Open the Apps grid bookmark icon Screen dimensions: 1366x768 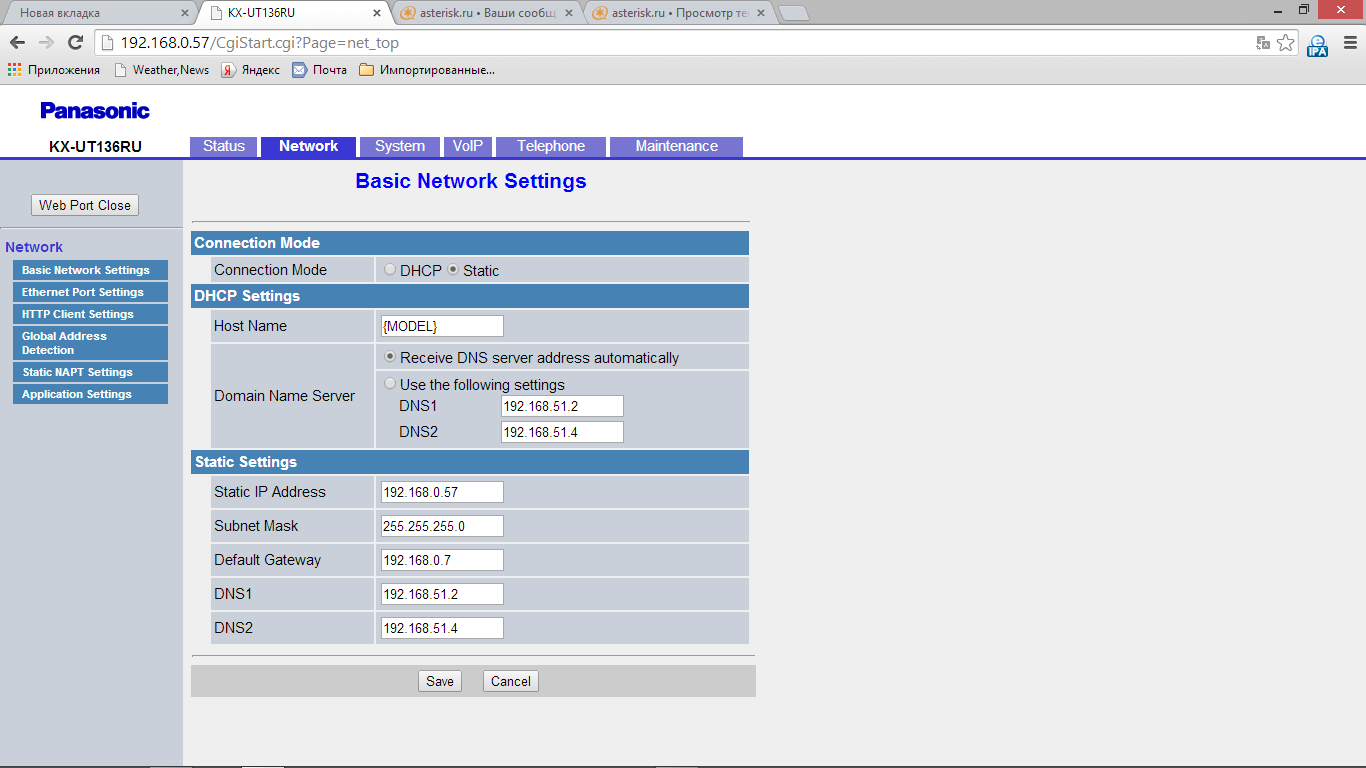click(14, 70)
